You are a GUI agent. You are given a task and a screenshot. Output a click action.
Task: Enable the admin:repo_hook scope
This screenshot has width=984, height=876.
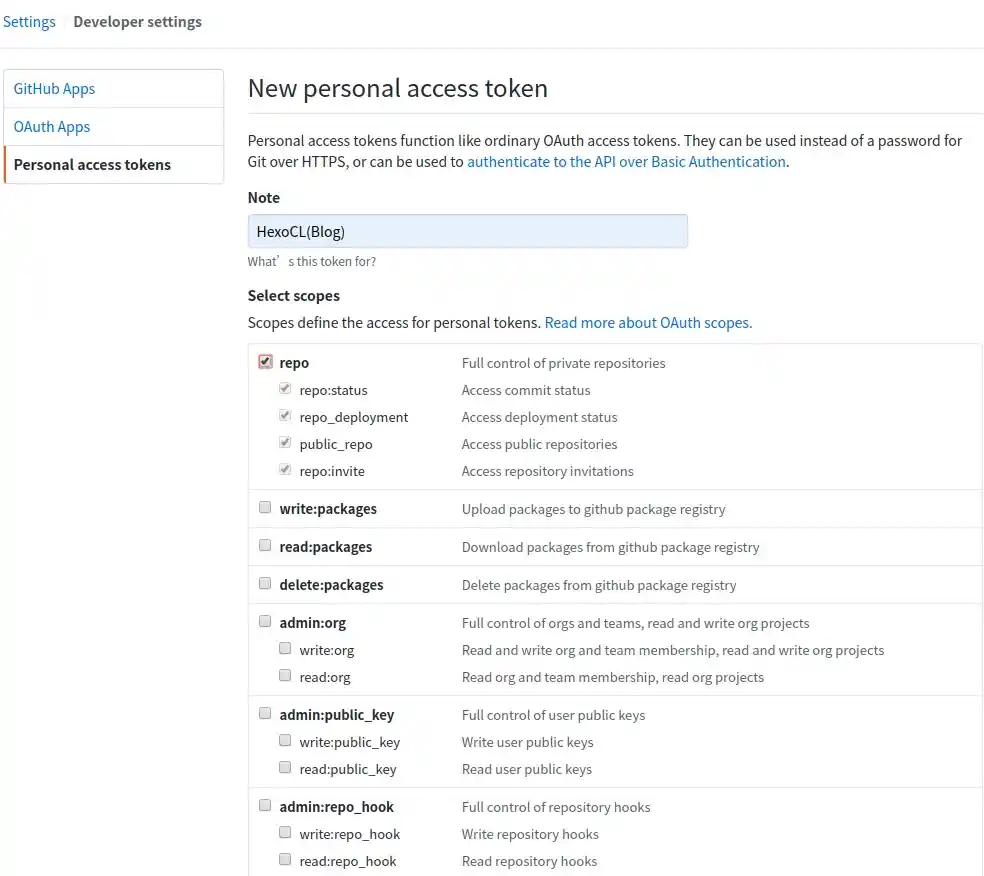[x=264, y=804]
